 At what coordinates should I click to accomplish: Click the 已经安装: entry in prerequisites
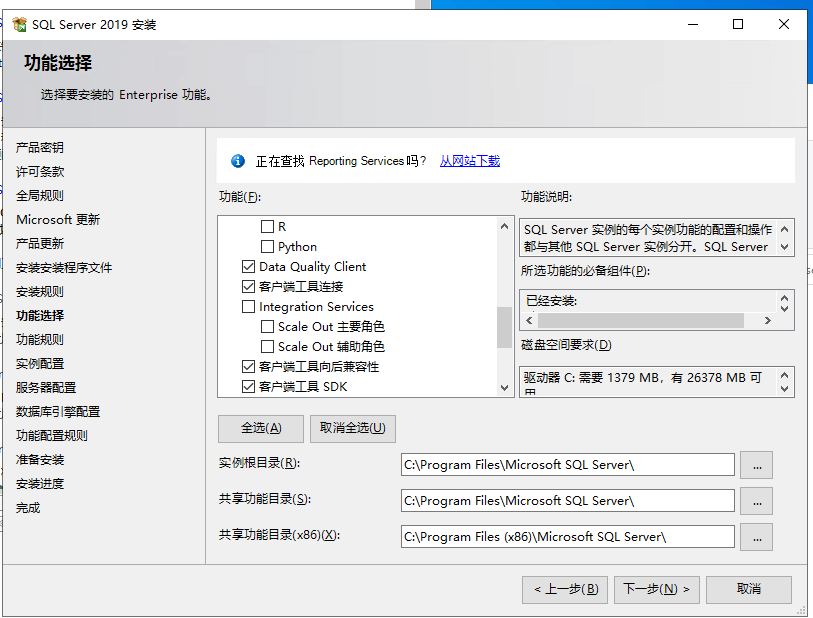[x=552, y=301]
